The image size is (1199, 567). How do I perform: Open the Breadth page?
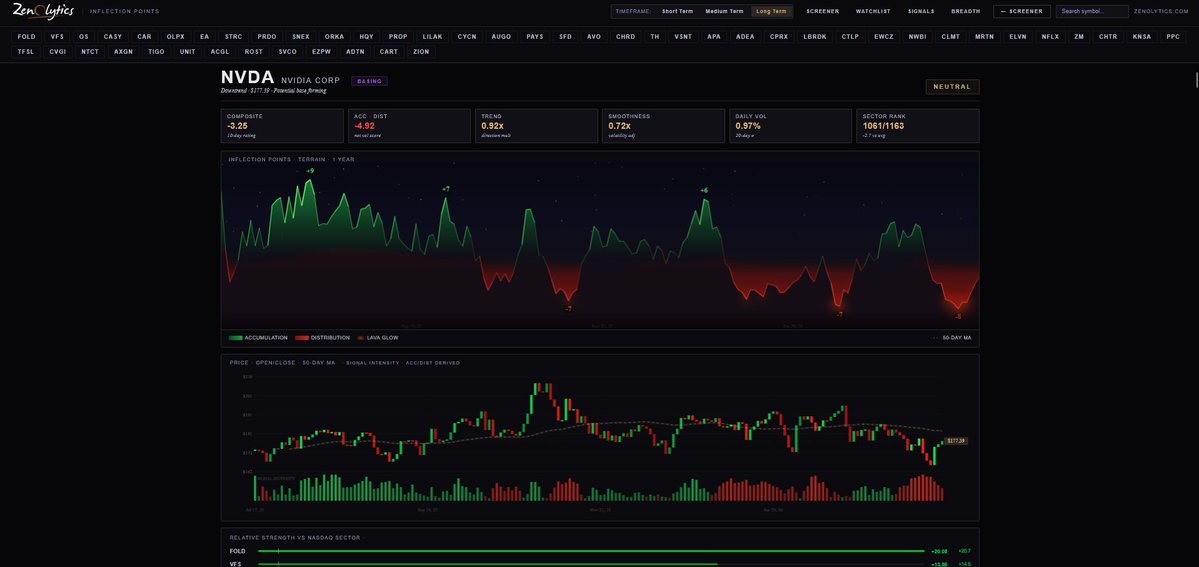click(966, 11)
